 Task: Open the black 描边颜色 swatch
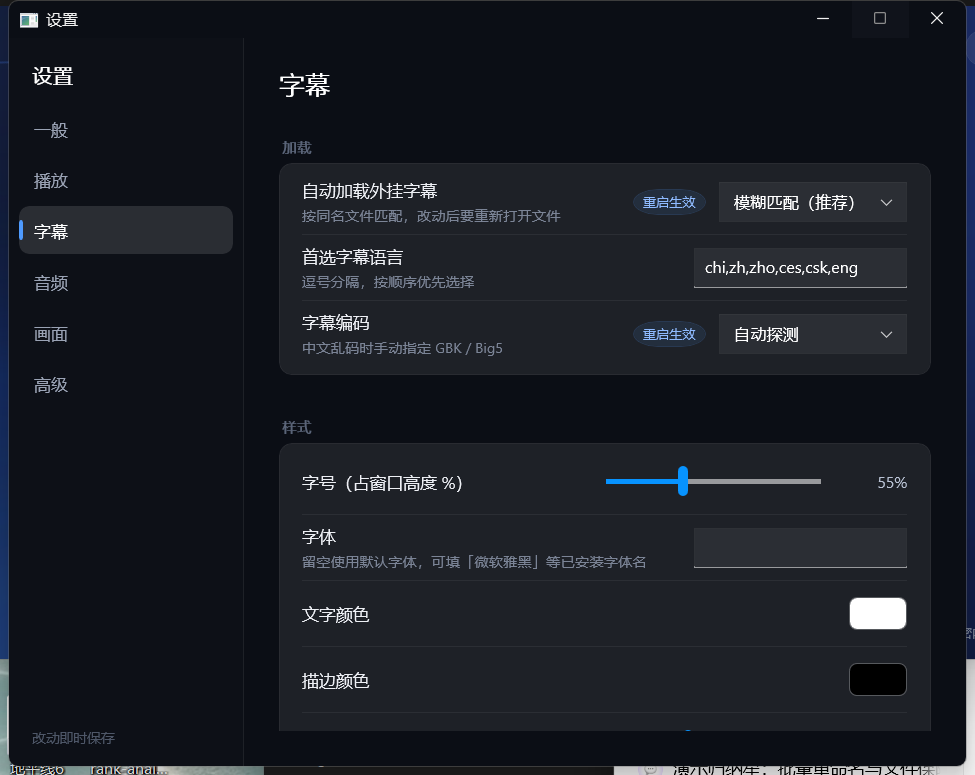click(x=877, y=679)
